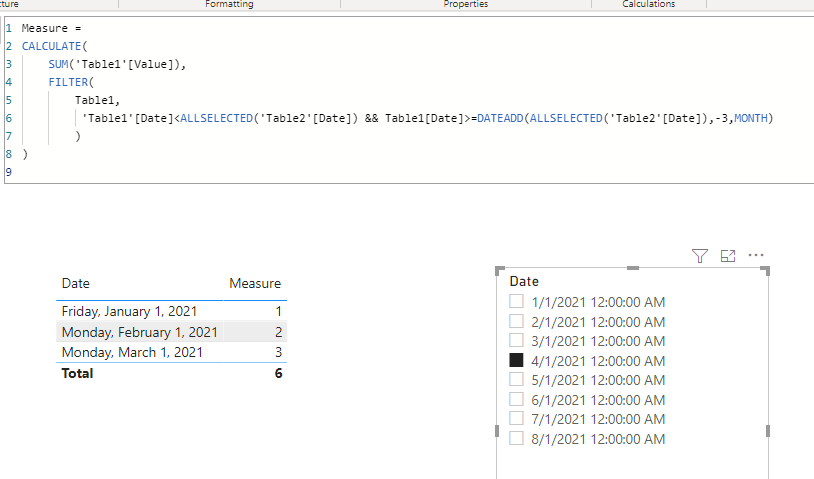Image resolution: width=814 pixels, height=479 pixels.
Task: Open the slicer More options ellipsis
Action: click(x=756, y=255)
